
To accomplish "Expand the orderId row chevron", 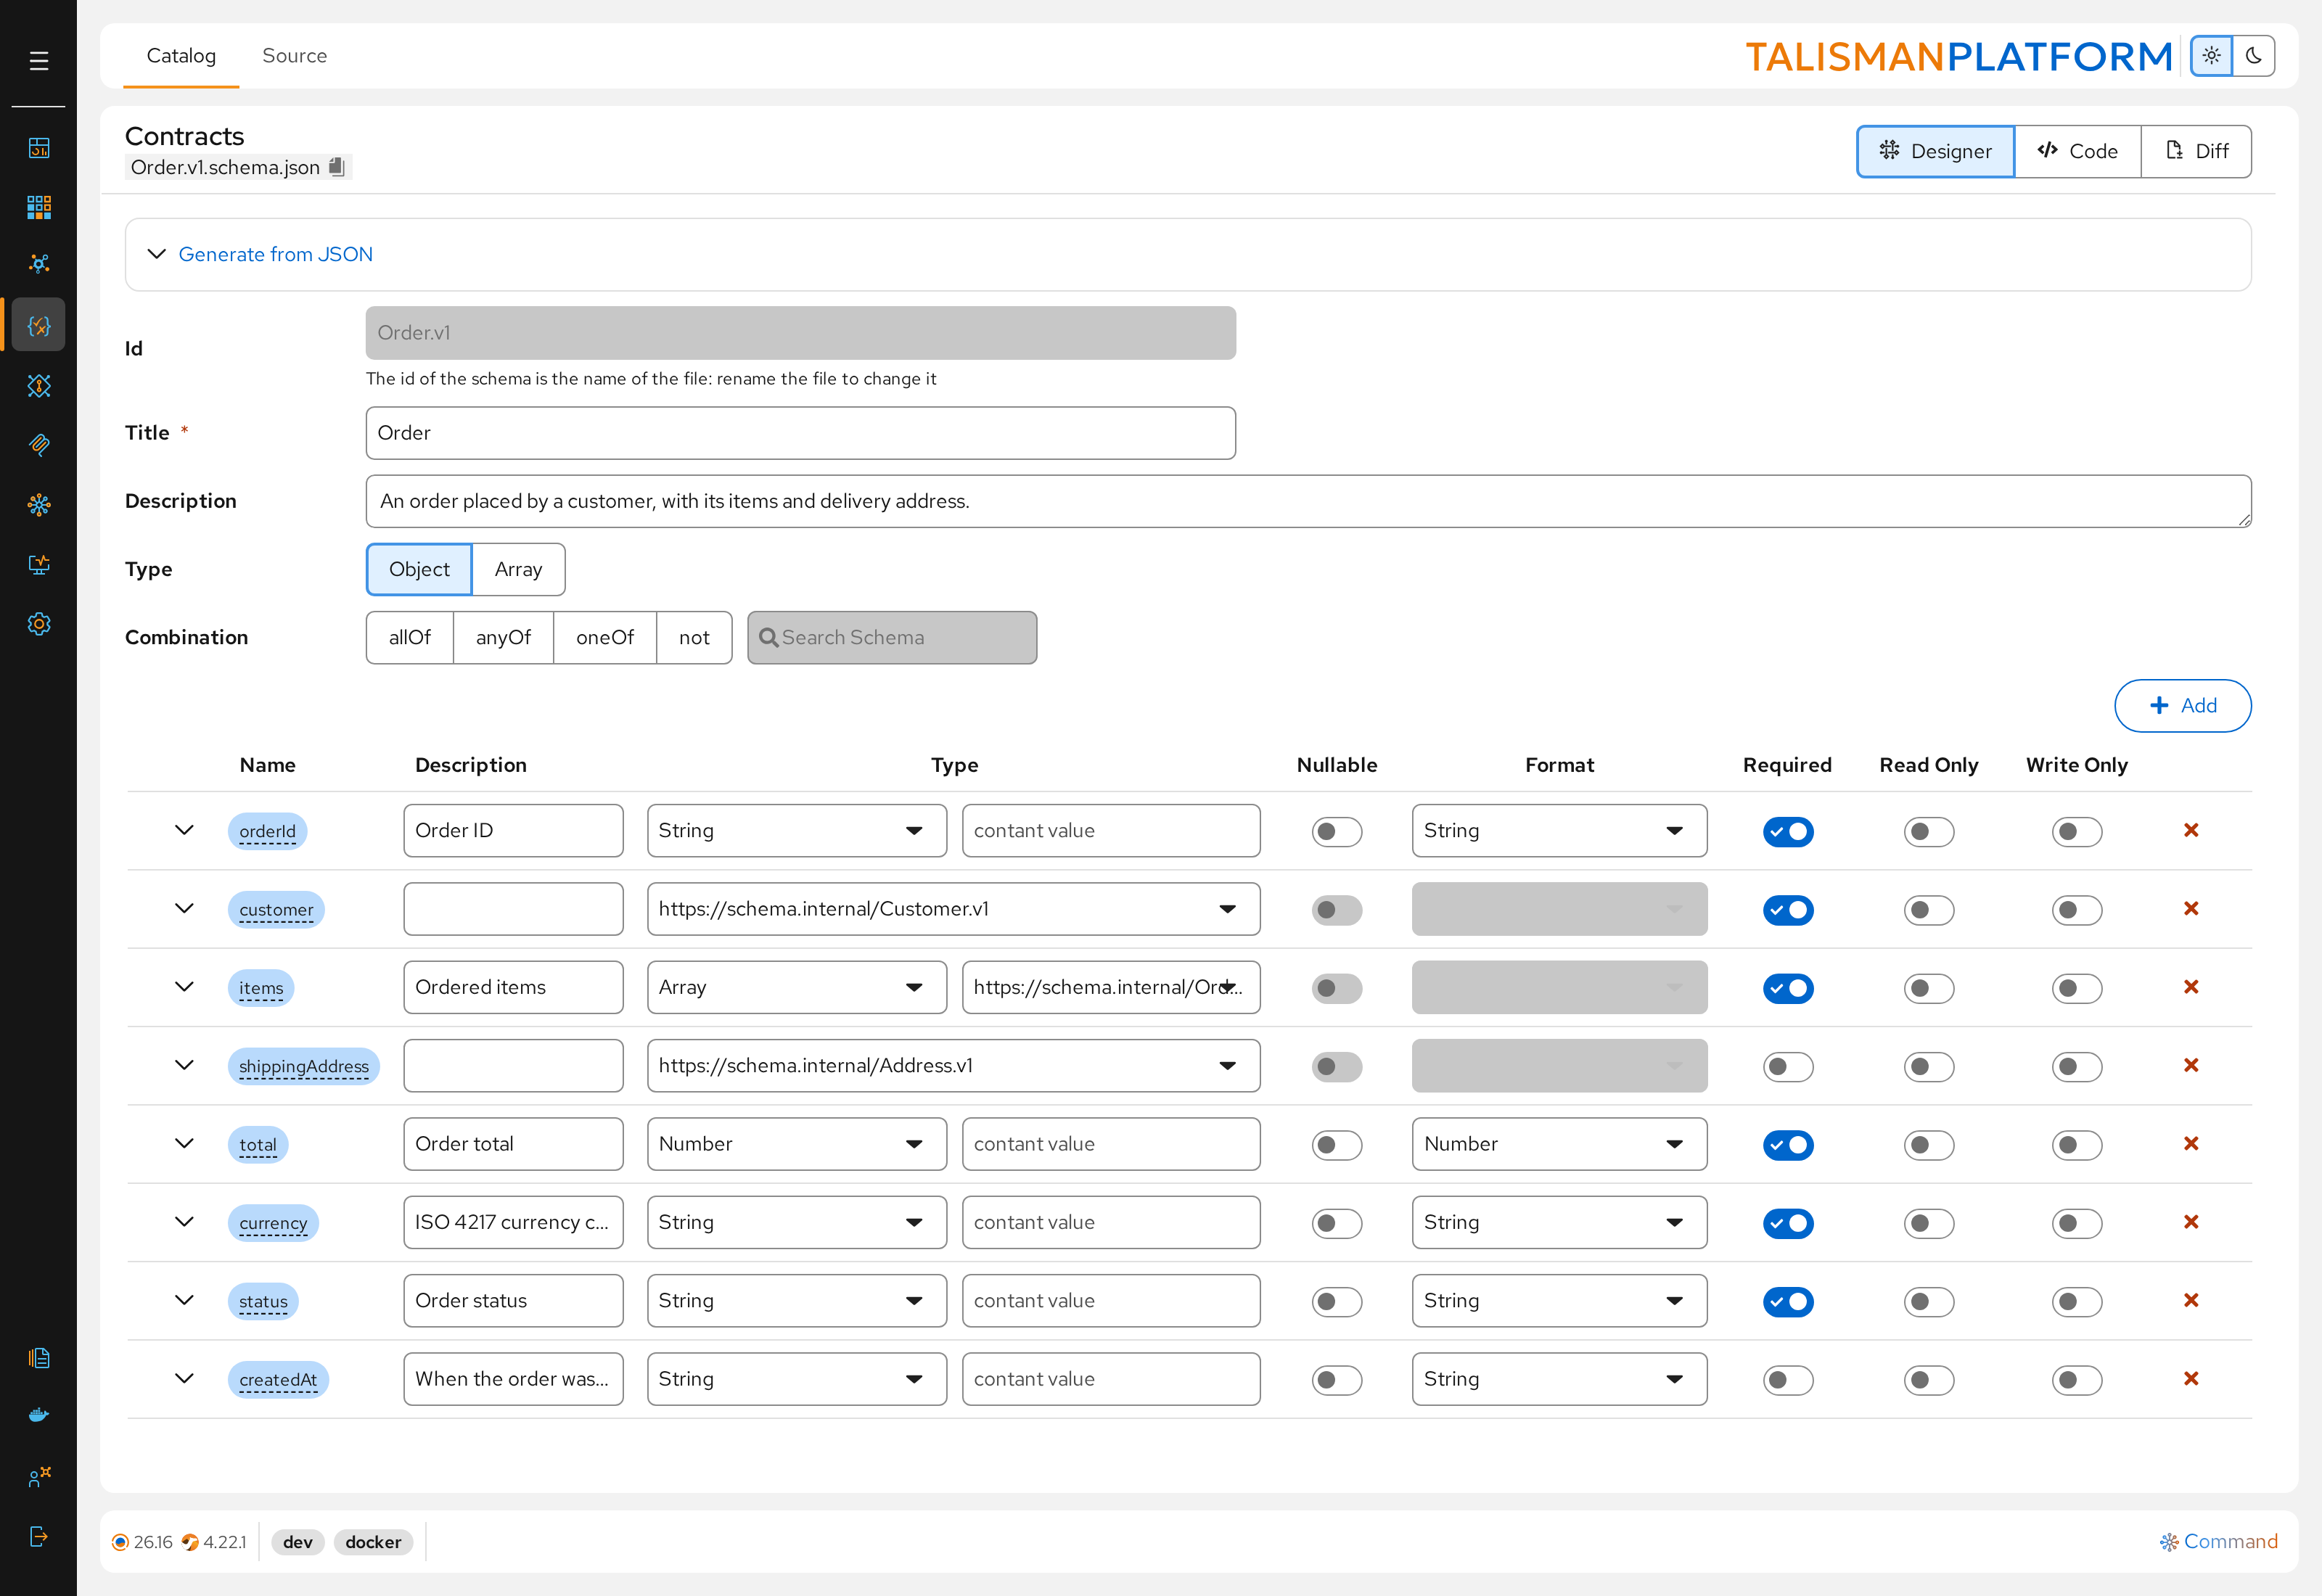I will click(184, 830).
